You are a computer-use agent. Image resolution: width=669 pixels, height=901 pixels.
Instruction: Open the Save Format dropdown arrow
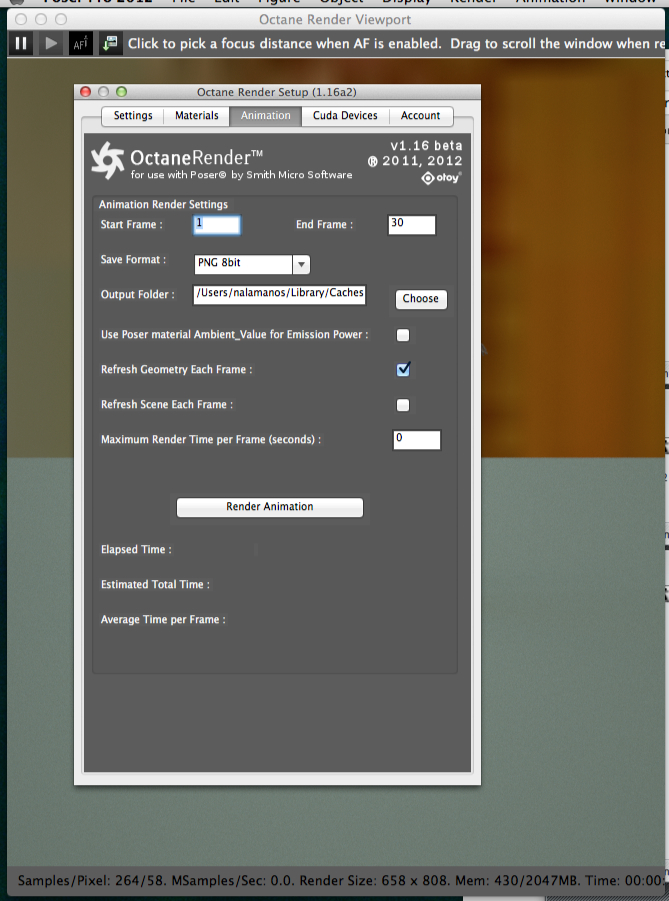[301, 264]
